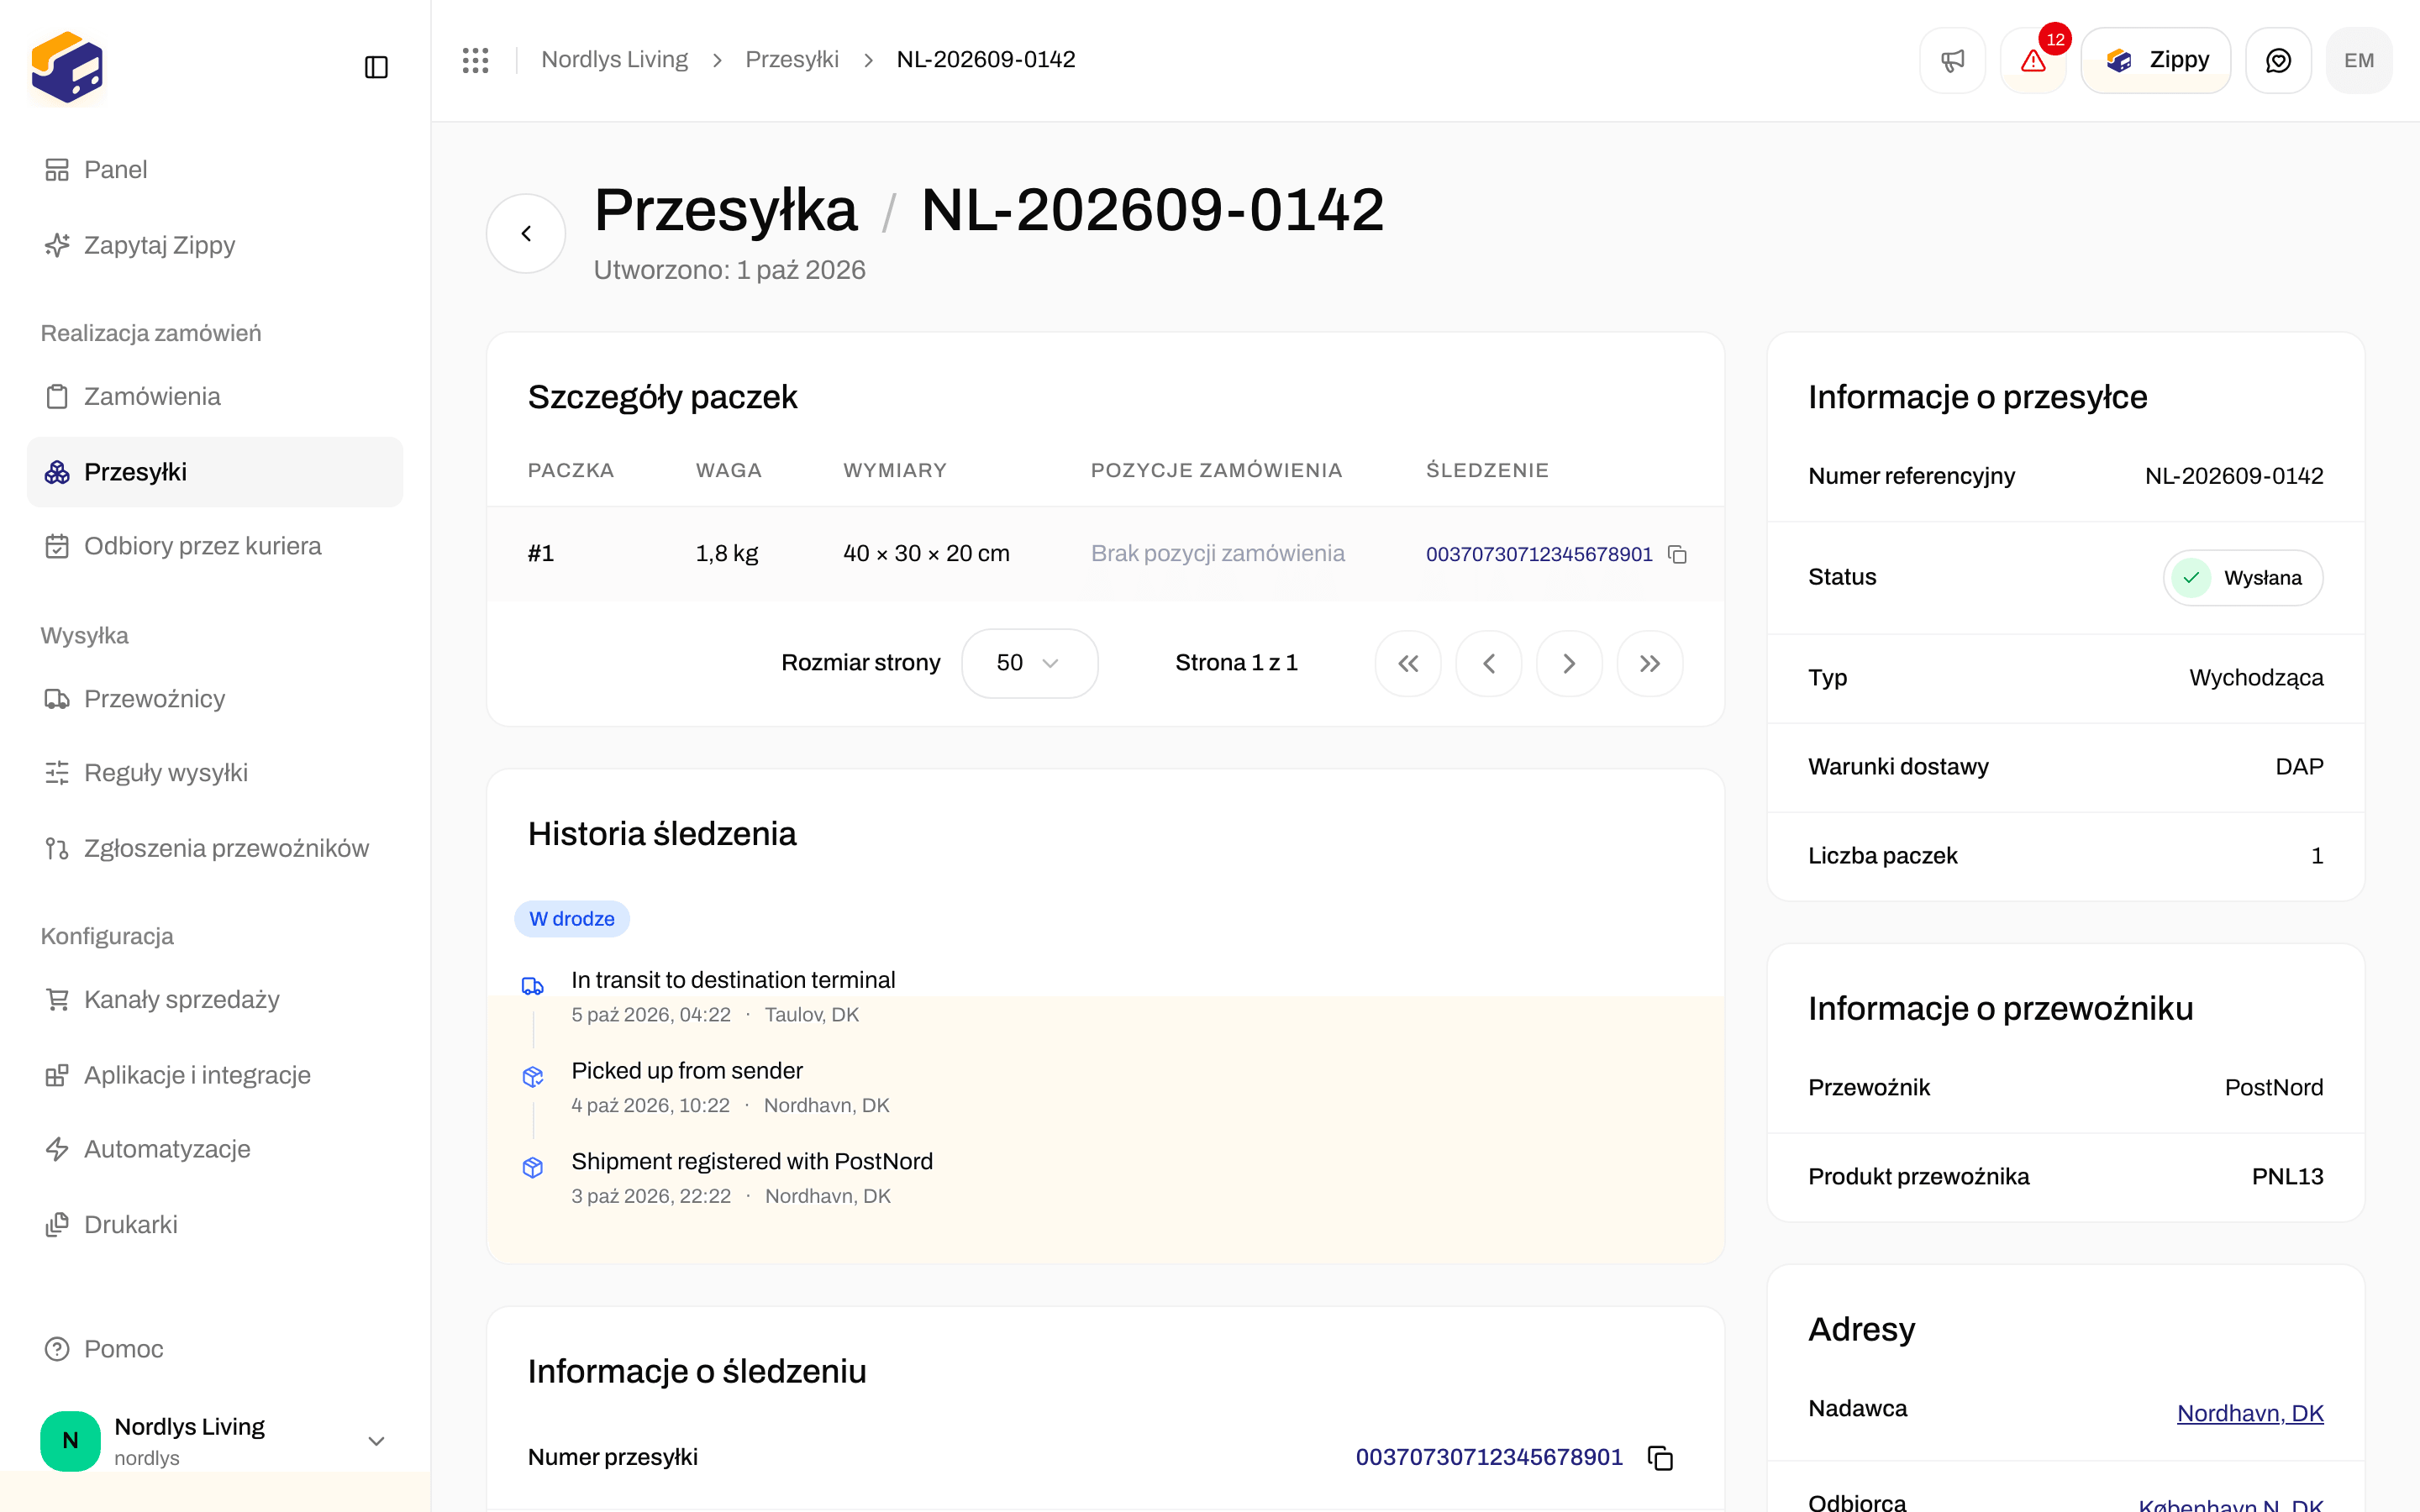Open Panel in the sidebar
2420x1512 pixels.
coord(215,170)
